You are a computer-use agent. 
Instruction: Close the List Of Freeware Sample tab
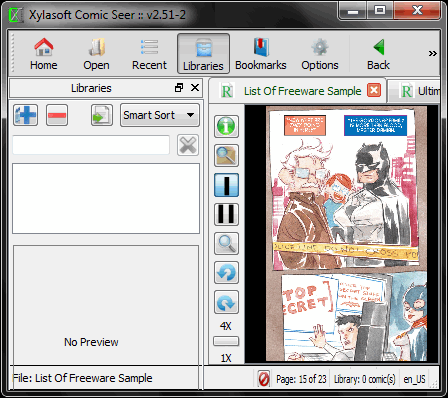(x=374, y=90)
